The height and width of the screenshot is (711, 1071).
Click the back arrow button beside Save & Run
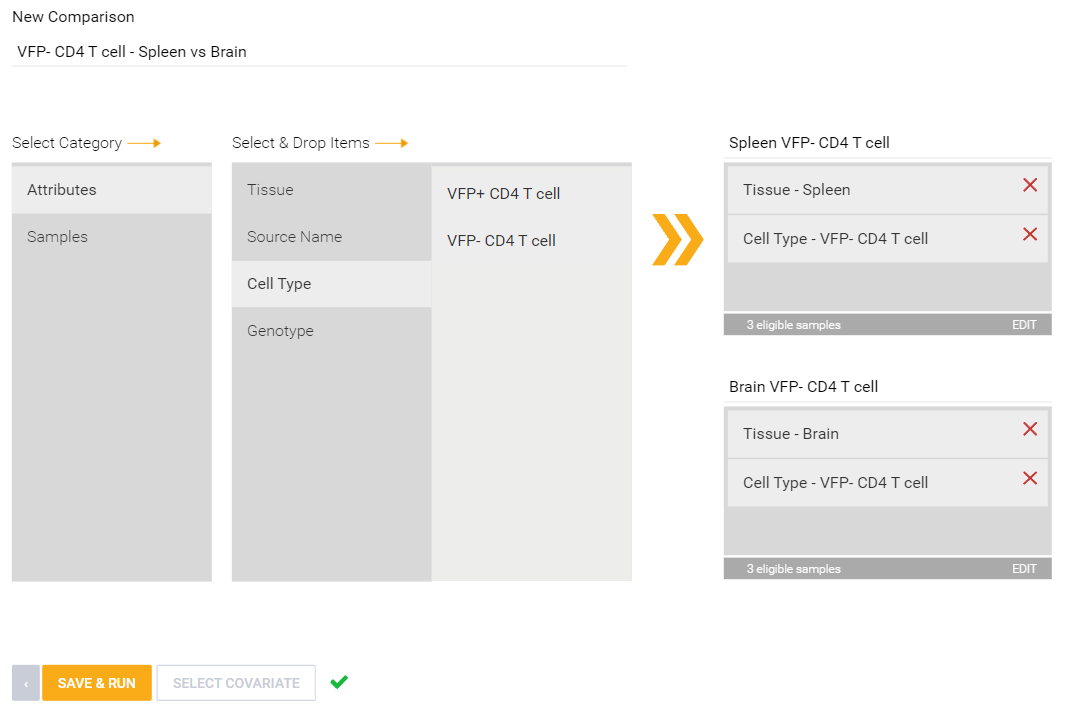[26, 683]
